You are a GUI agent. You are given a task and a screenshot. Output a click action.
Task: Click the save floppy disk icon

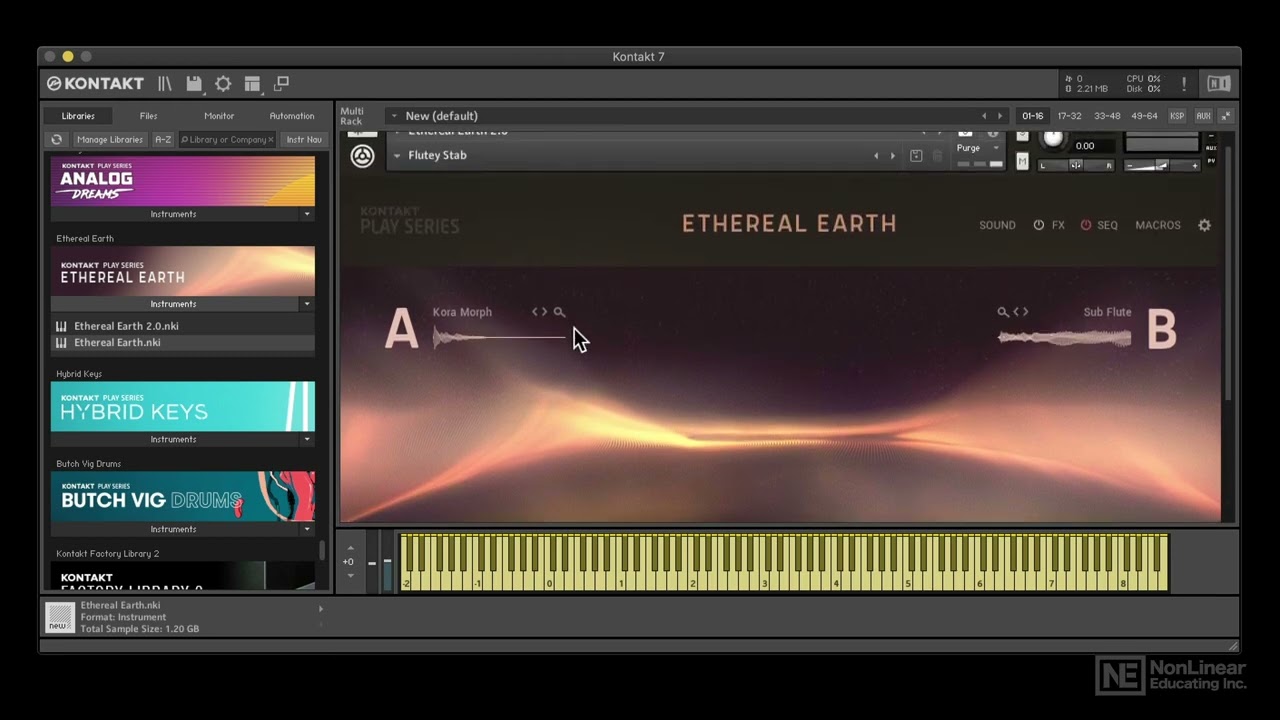(194, 84)
